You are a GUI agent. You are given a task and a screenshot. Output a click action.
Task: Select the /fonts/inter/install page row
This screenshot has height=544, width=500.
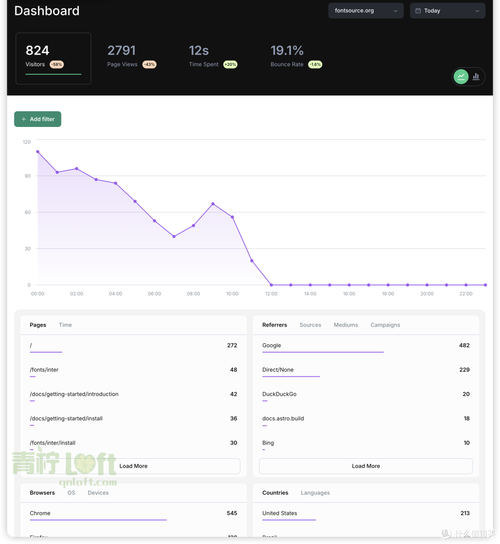point(133,444)
